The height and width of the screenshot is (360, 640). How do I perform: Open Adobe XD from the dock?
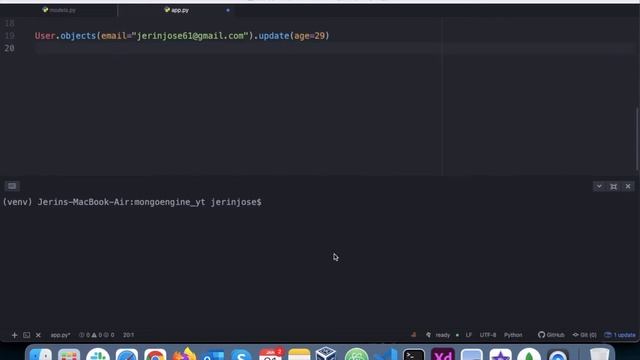pos(443,355)
